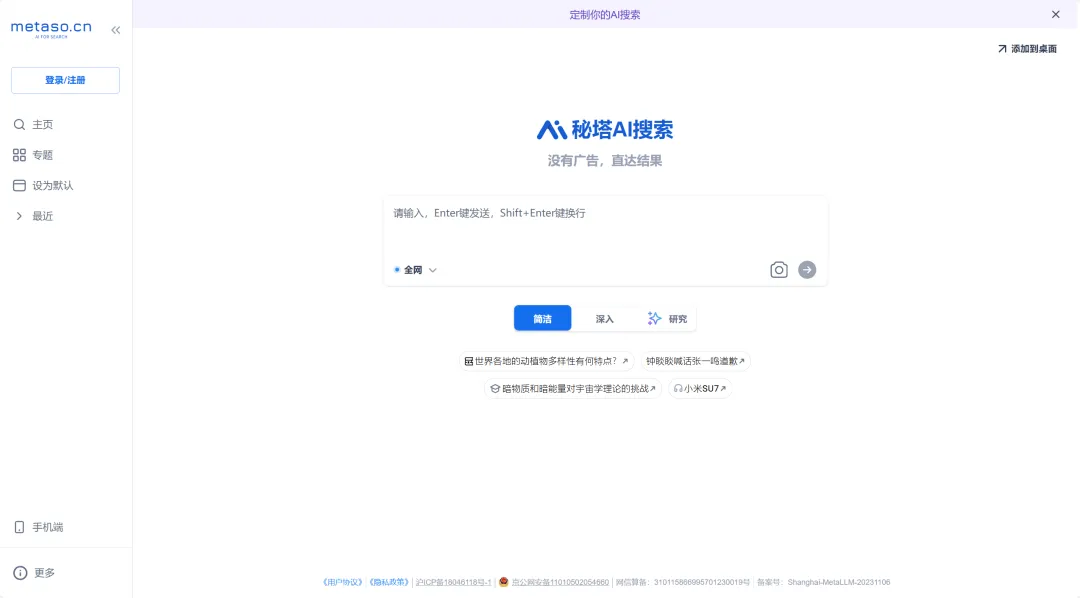Viewport: 1080px width, 598px height.
Task: Click the blue send arrow icon
Action: pyautogui.click(x=807, y=269)
